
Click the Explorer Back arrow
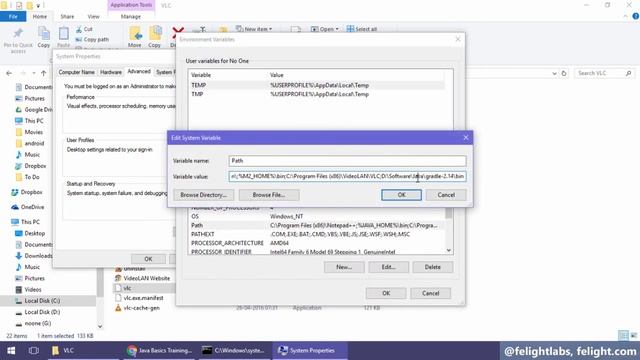9,73
